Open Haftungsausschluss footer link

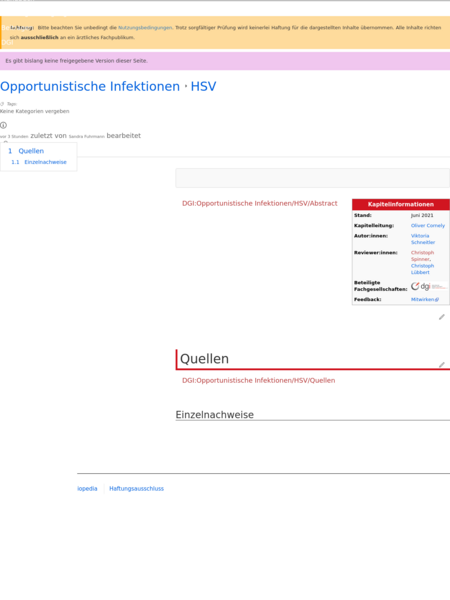tap(137, 489)
